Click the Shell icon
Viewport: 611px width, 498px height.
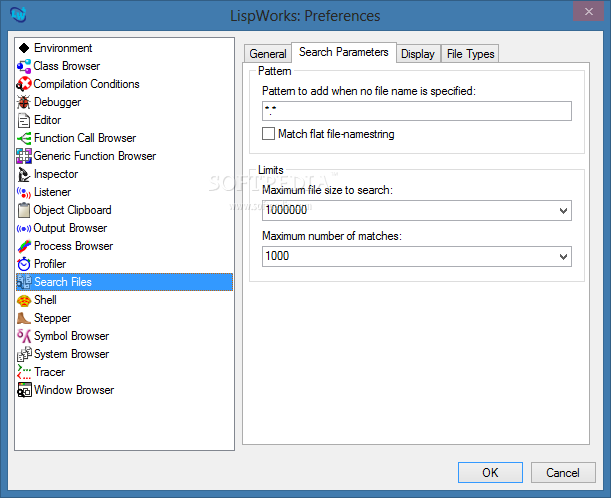point(24,300)
